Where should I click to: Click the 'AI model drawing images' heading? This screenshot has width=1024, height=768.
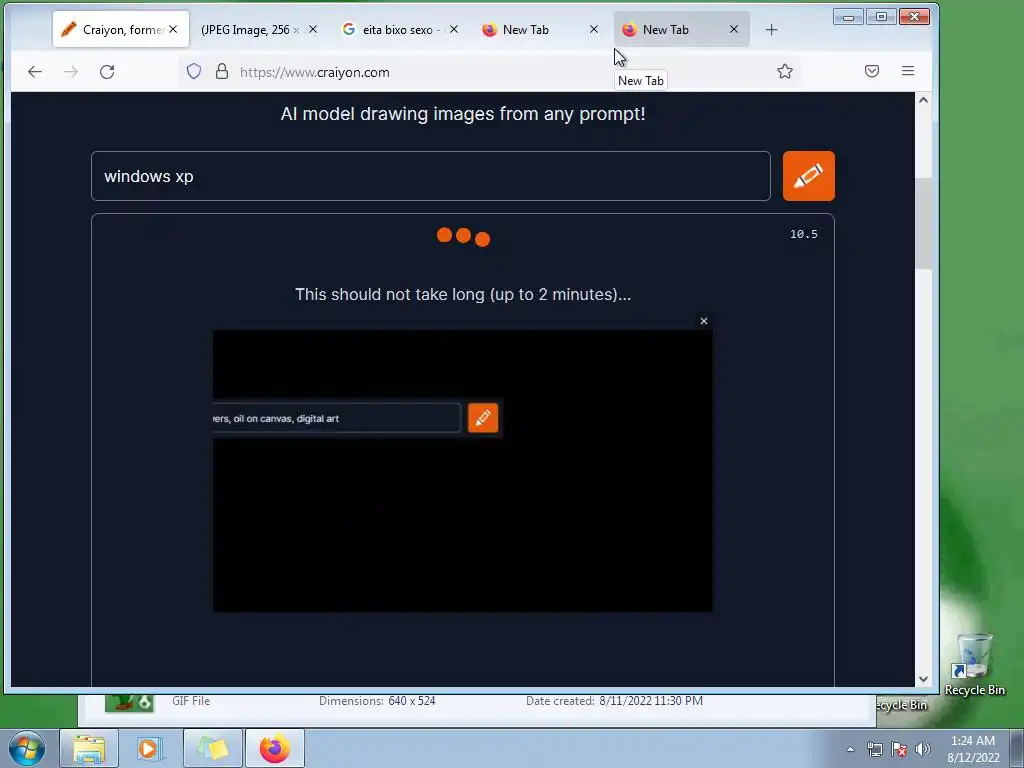pos(463,114)
